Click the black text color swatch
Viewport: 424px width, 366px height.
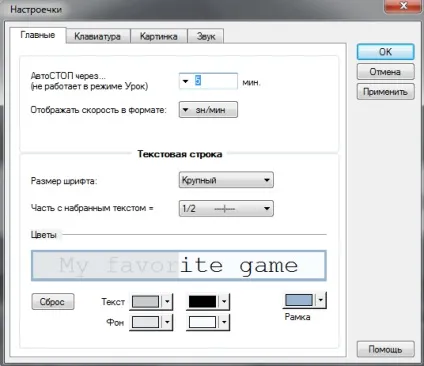click(202, 302)
